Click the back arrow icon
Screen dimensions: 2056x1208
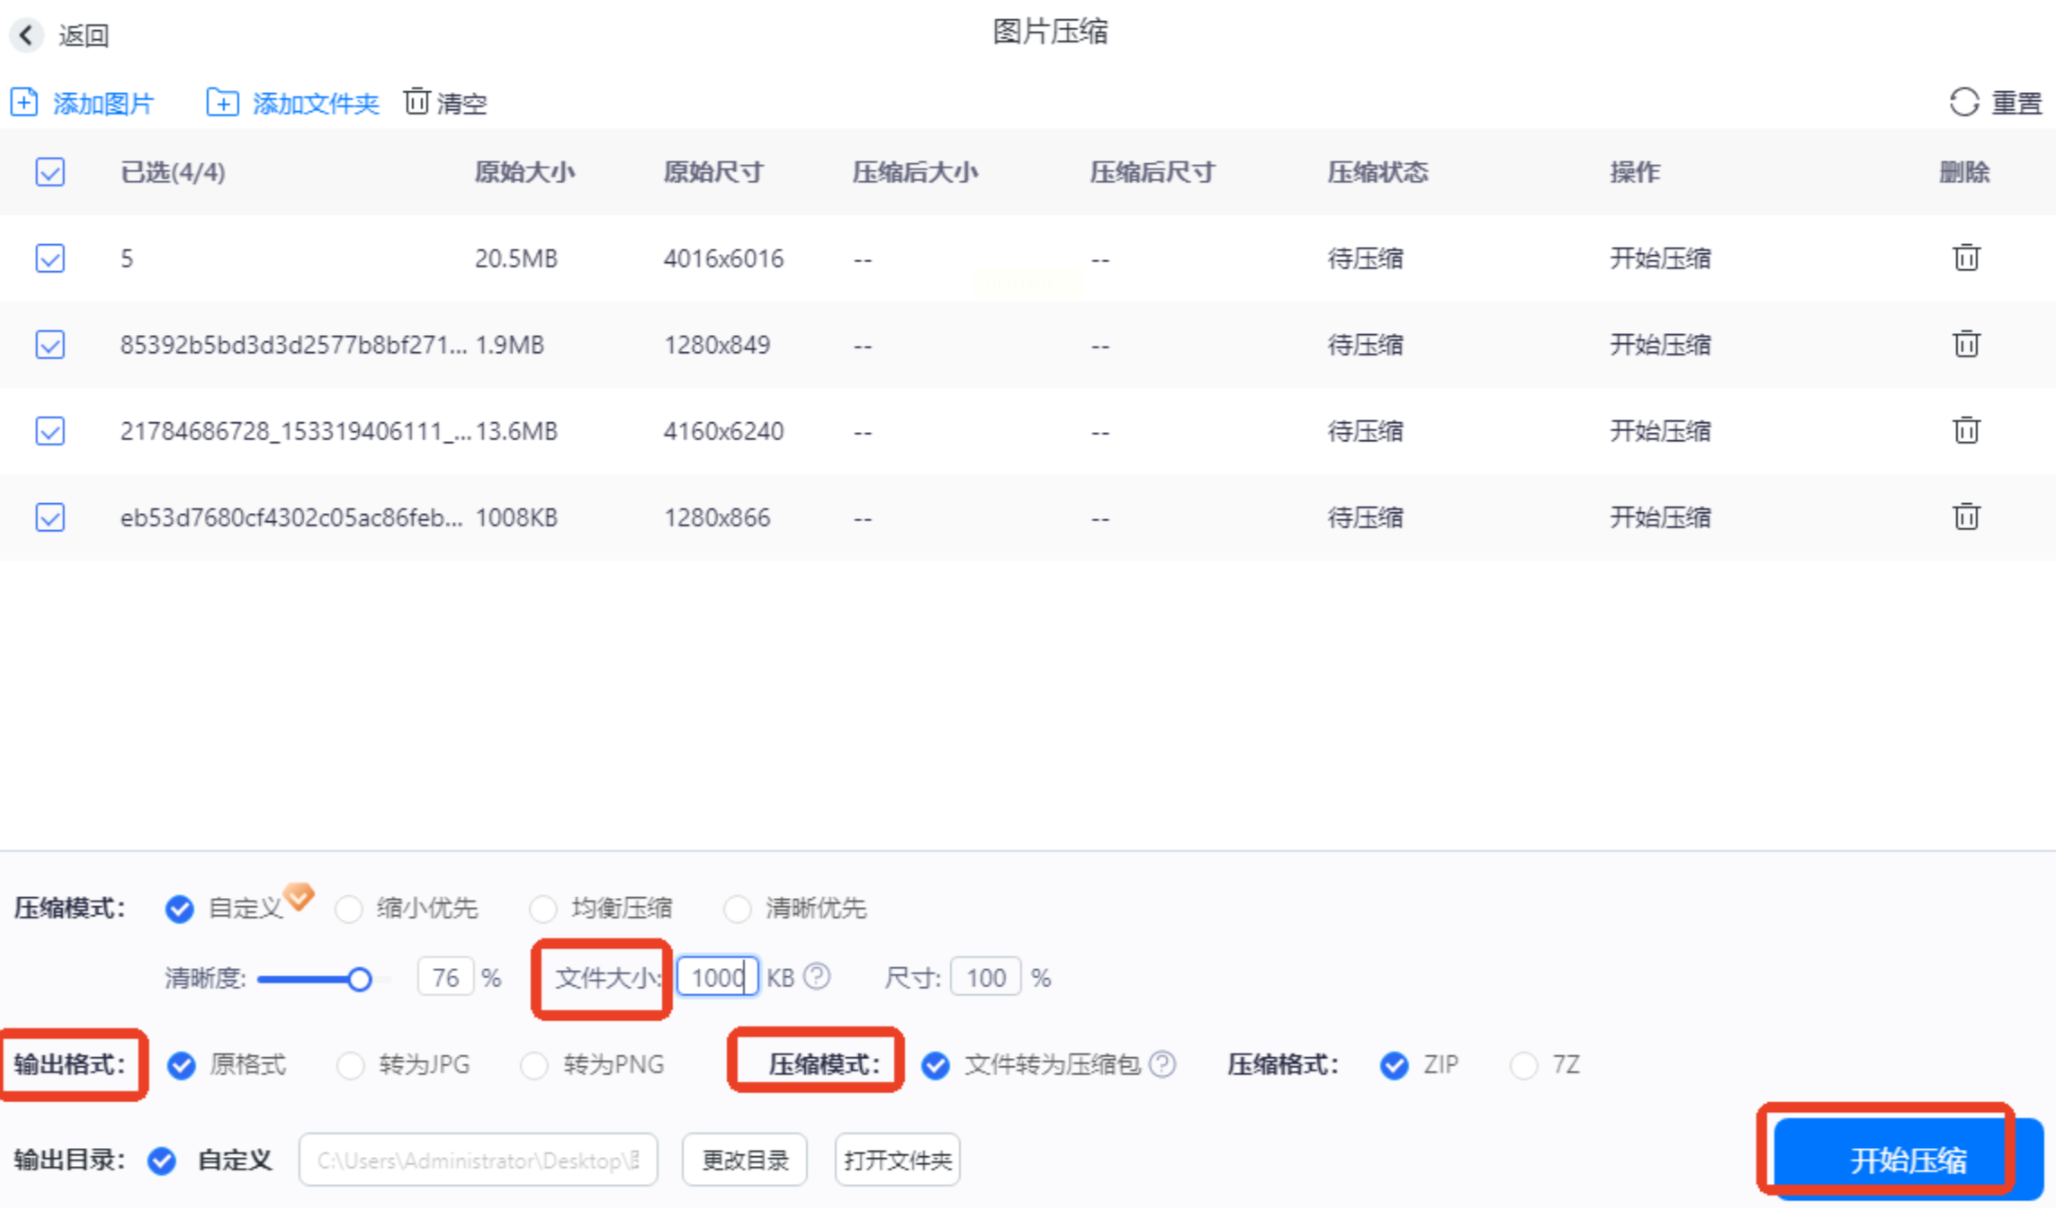[x=27, y=35]
